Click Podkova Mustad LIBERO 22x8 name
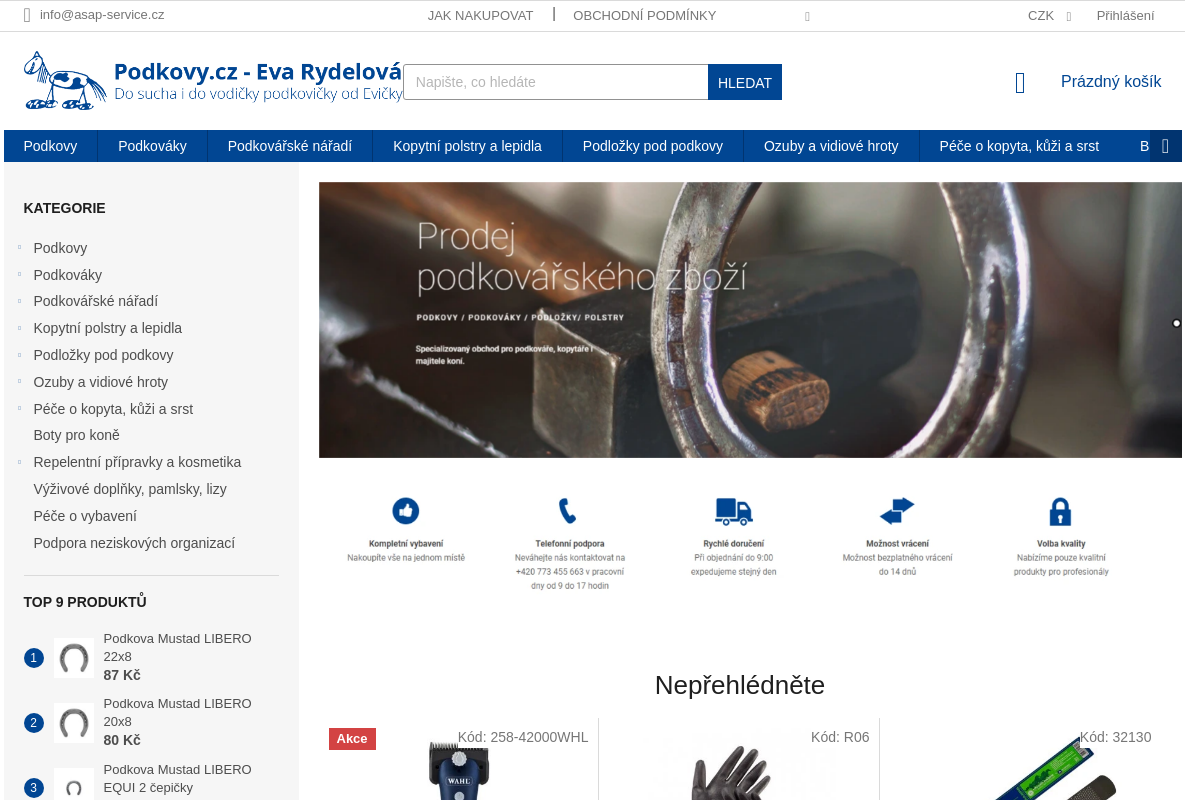 (177, 648)
